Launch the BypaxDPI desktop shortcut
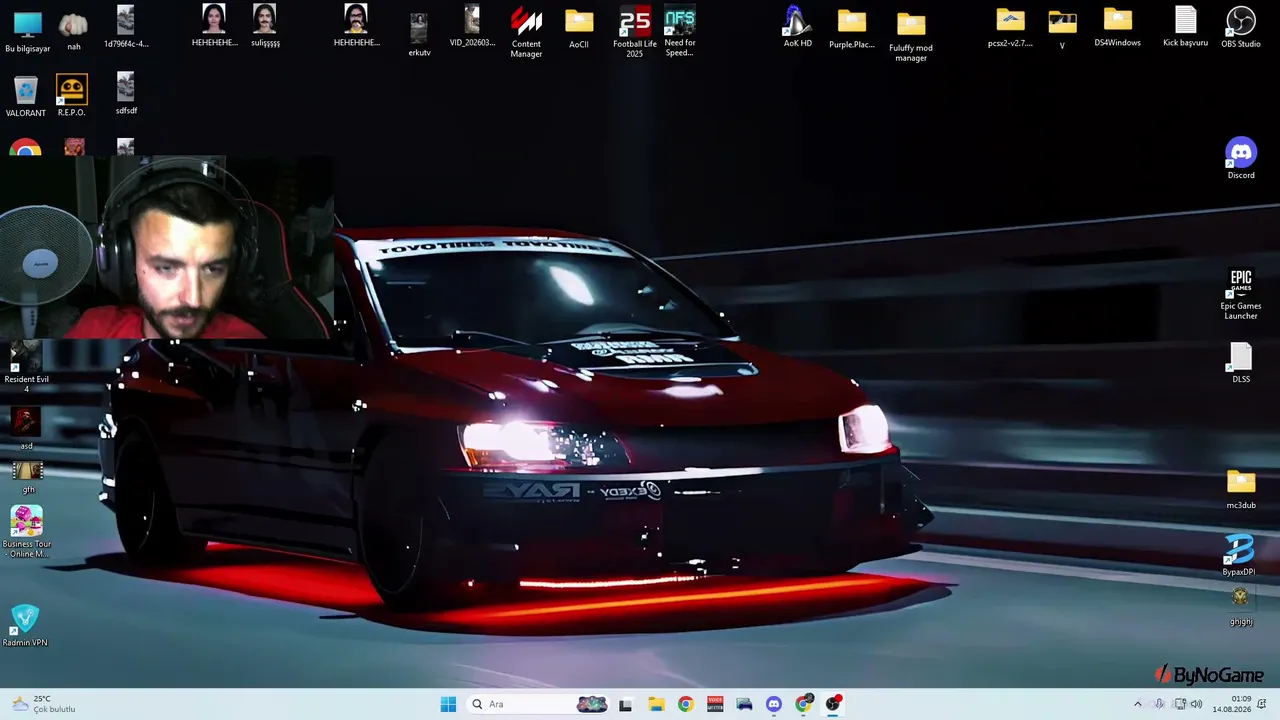This screenshot has height=720, width=1280. 1239,555
